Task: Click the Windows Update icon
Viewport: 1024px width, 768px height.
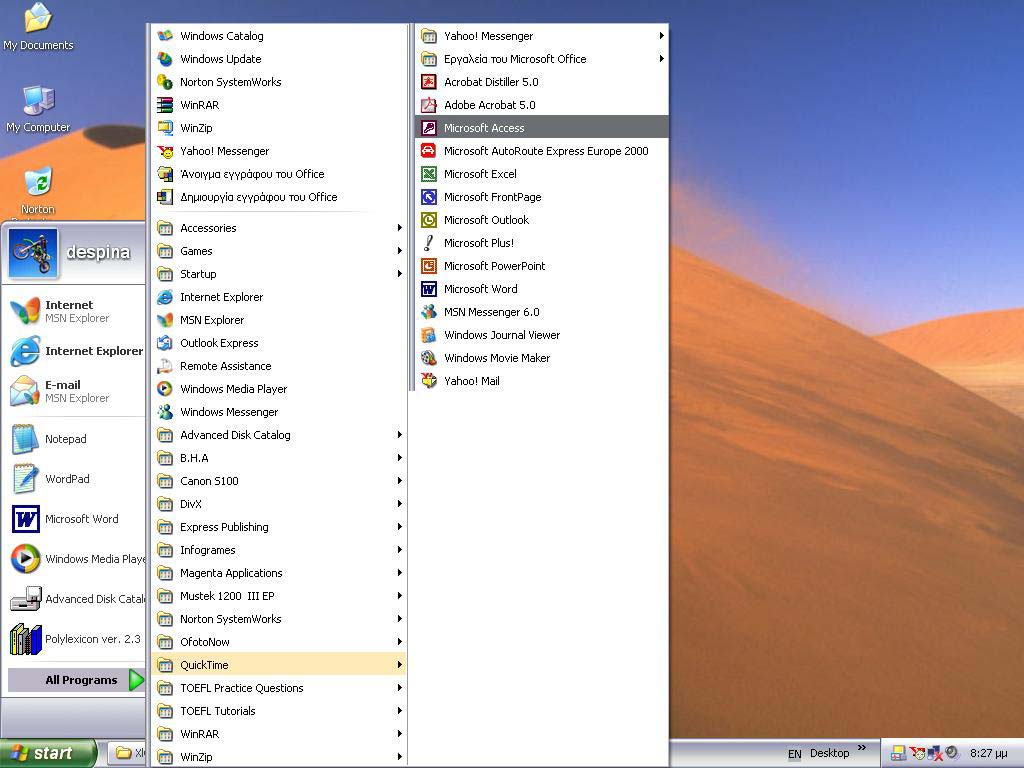Action: [x=165, y=59]
